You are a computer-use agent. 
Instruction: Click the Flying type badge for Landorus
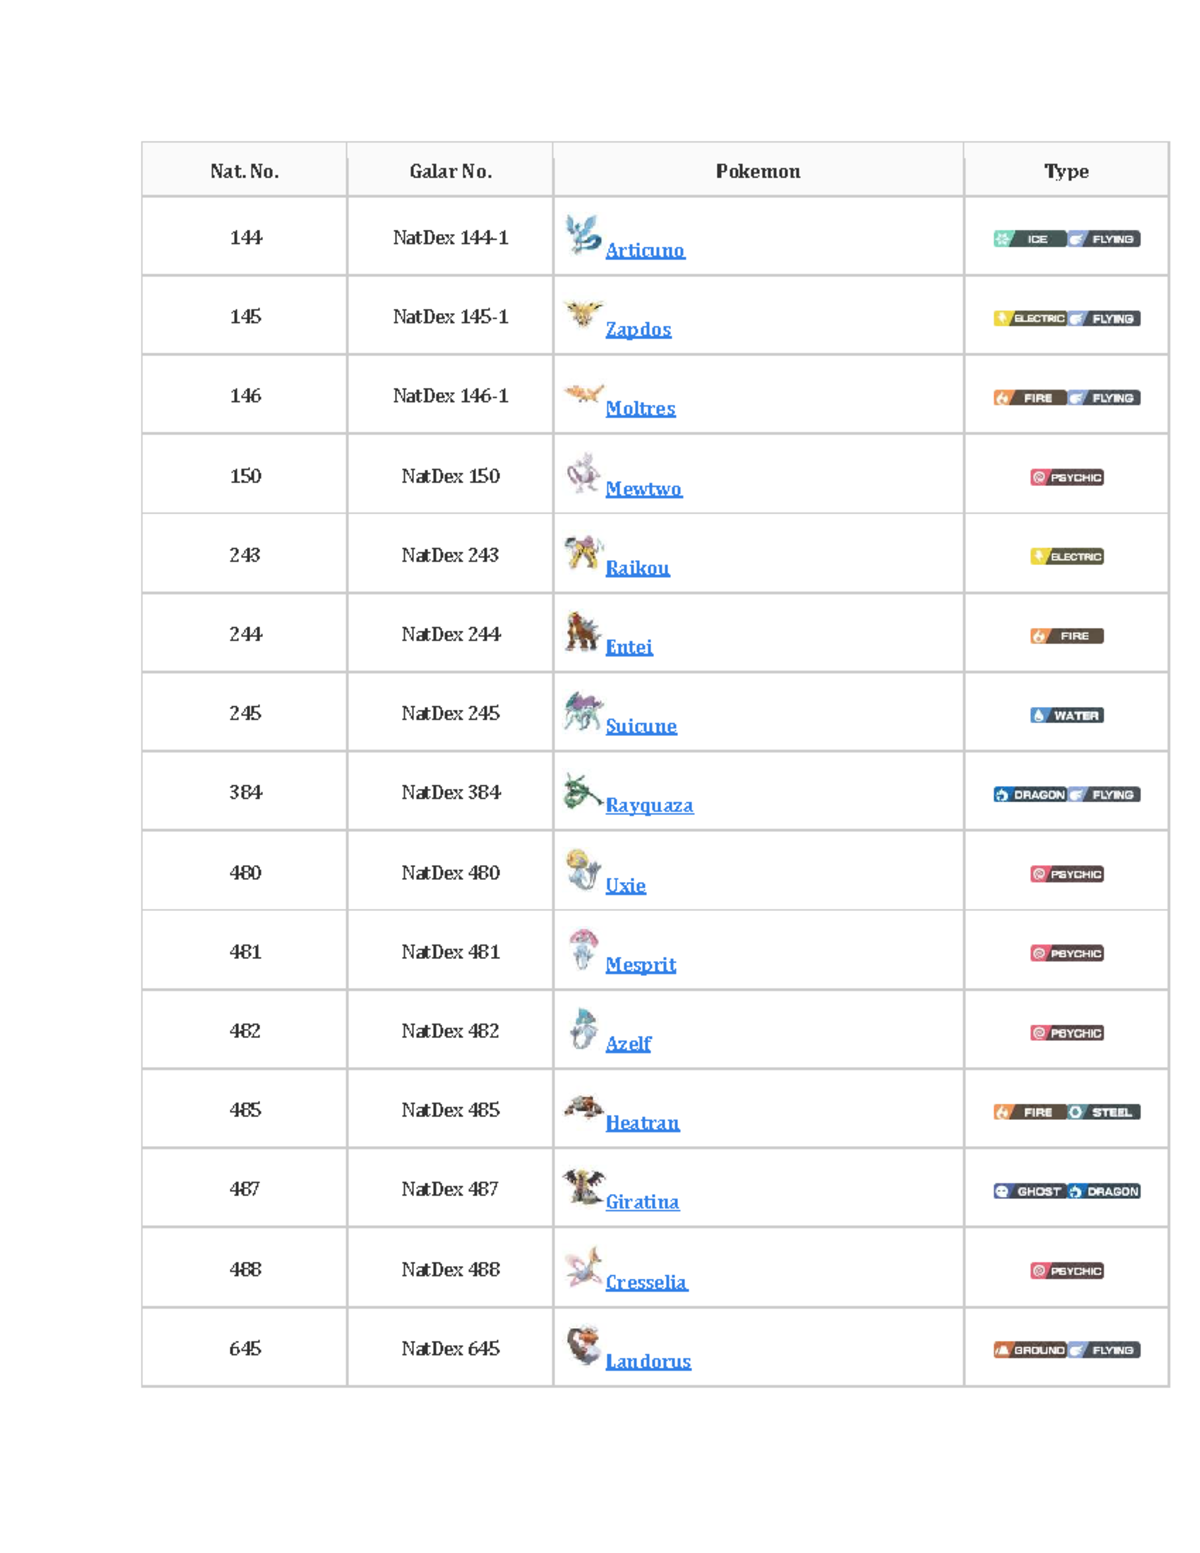click(x=1104, y=1350)
